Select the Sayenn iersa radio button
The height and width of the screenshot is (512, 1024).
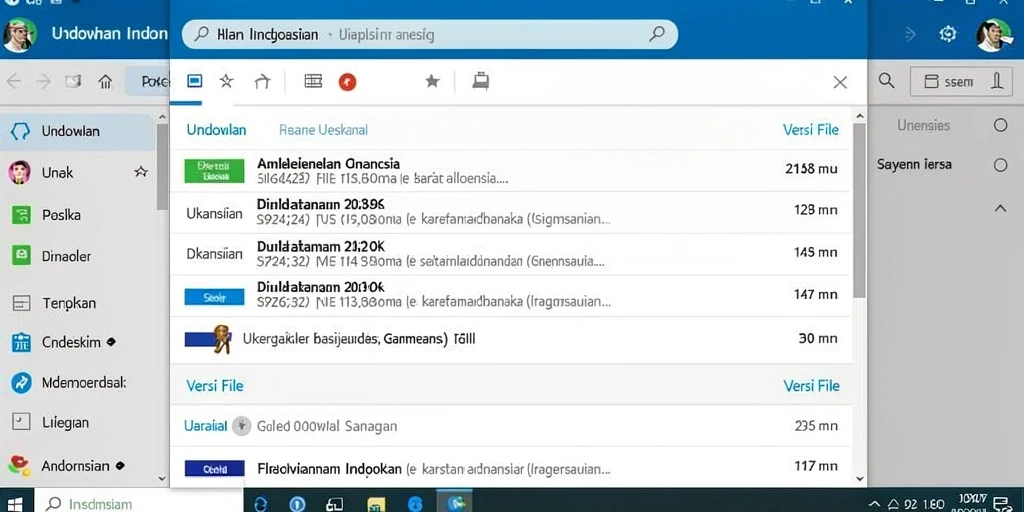[1000, 165]
